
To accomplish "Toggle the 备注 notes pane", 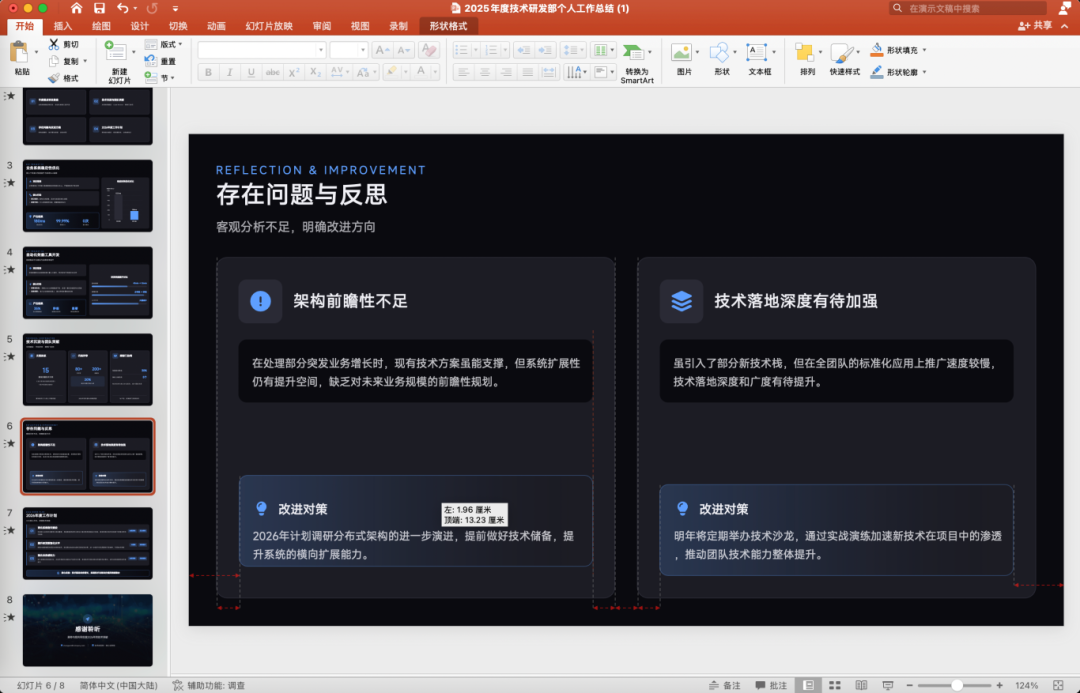I will (x=725, y=685).
